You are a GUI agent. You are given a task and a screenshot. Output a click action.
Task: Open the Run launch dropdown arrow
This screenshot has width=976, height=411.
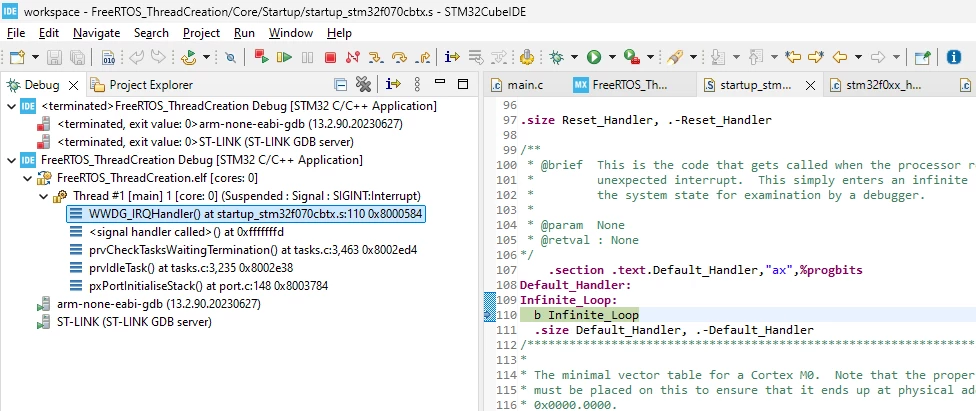[x=611, y=57]
